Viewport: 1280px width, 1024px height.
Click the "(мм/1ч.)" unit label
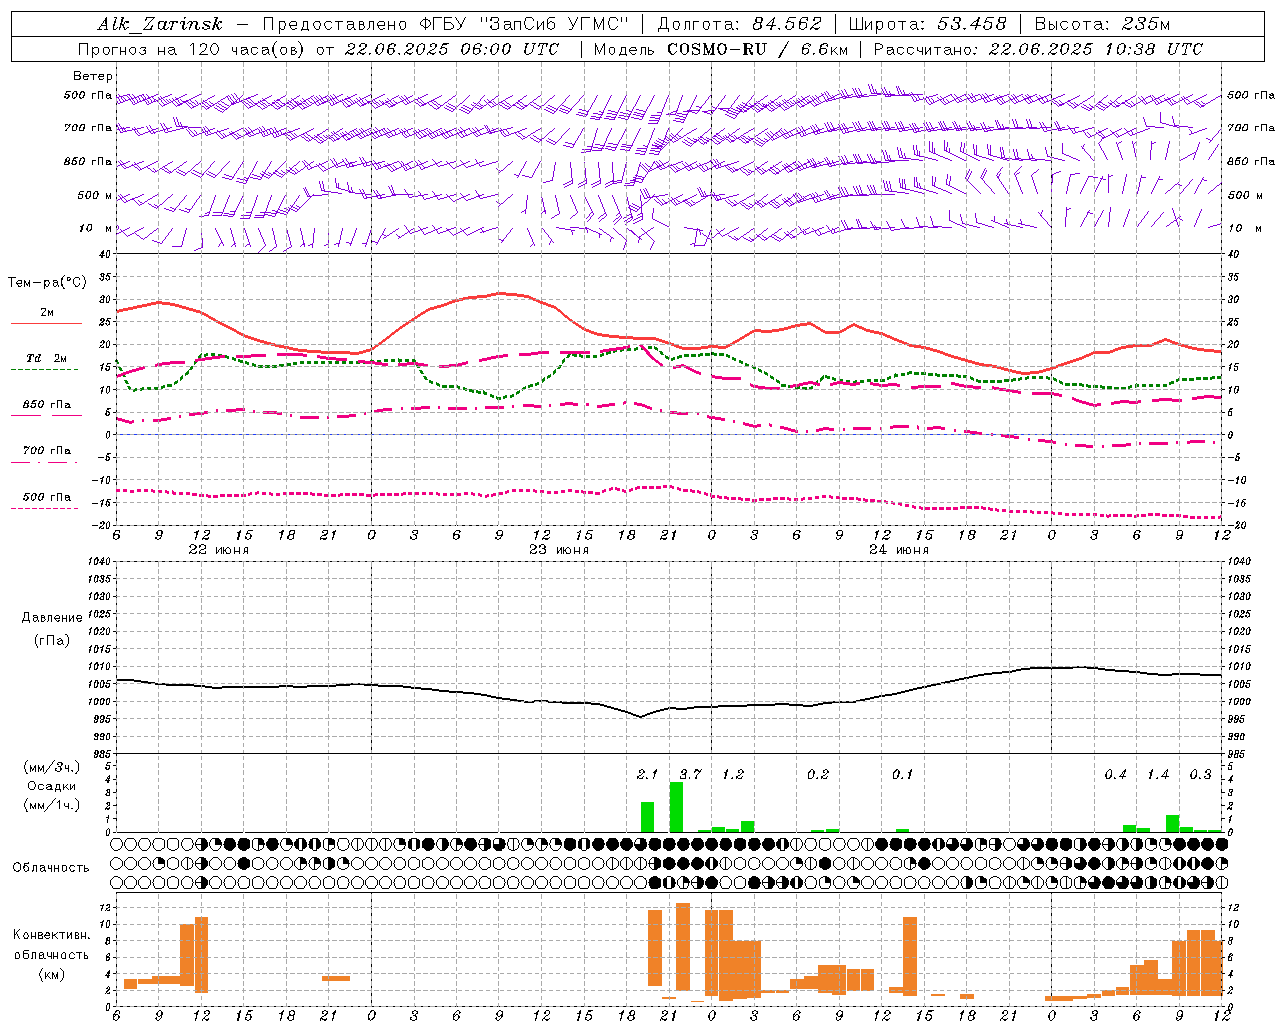click(x=51, y=805)
